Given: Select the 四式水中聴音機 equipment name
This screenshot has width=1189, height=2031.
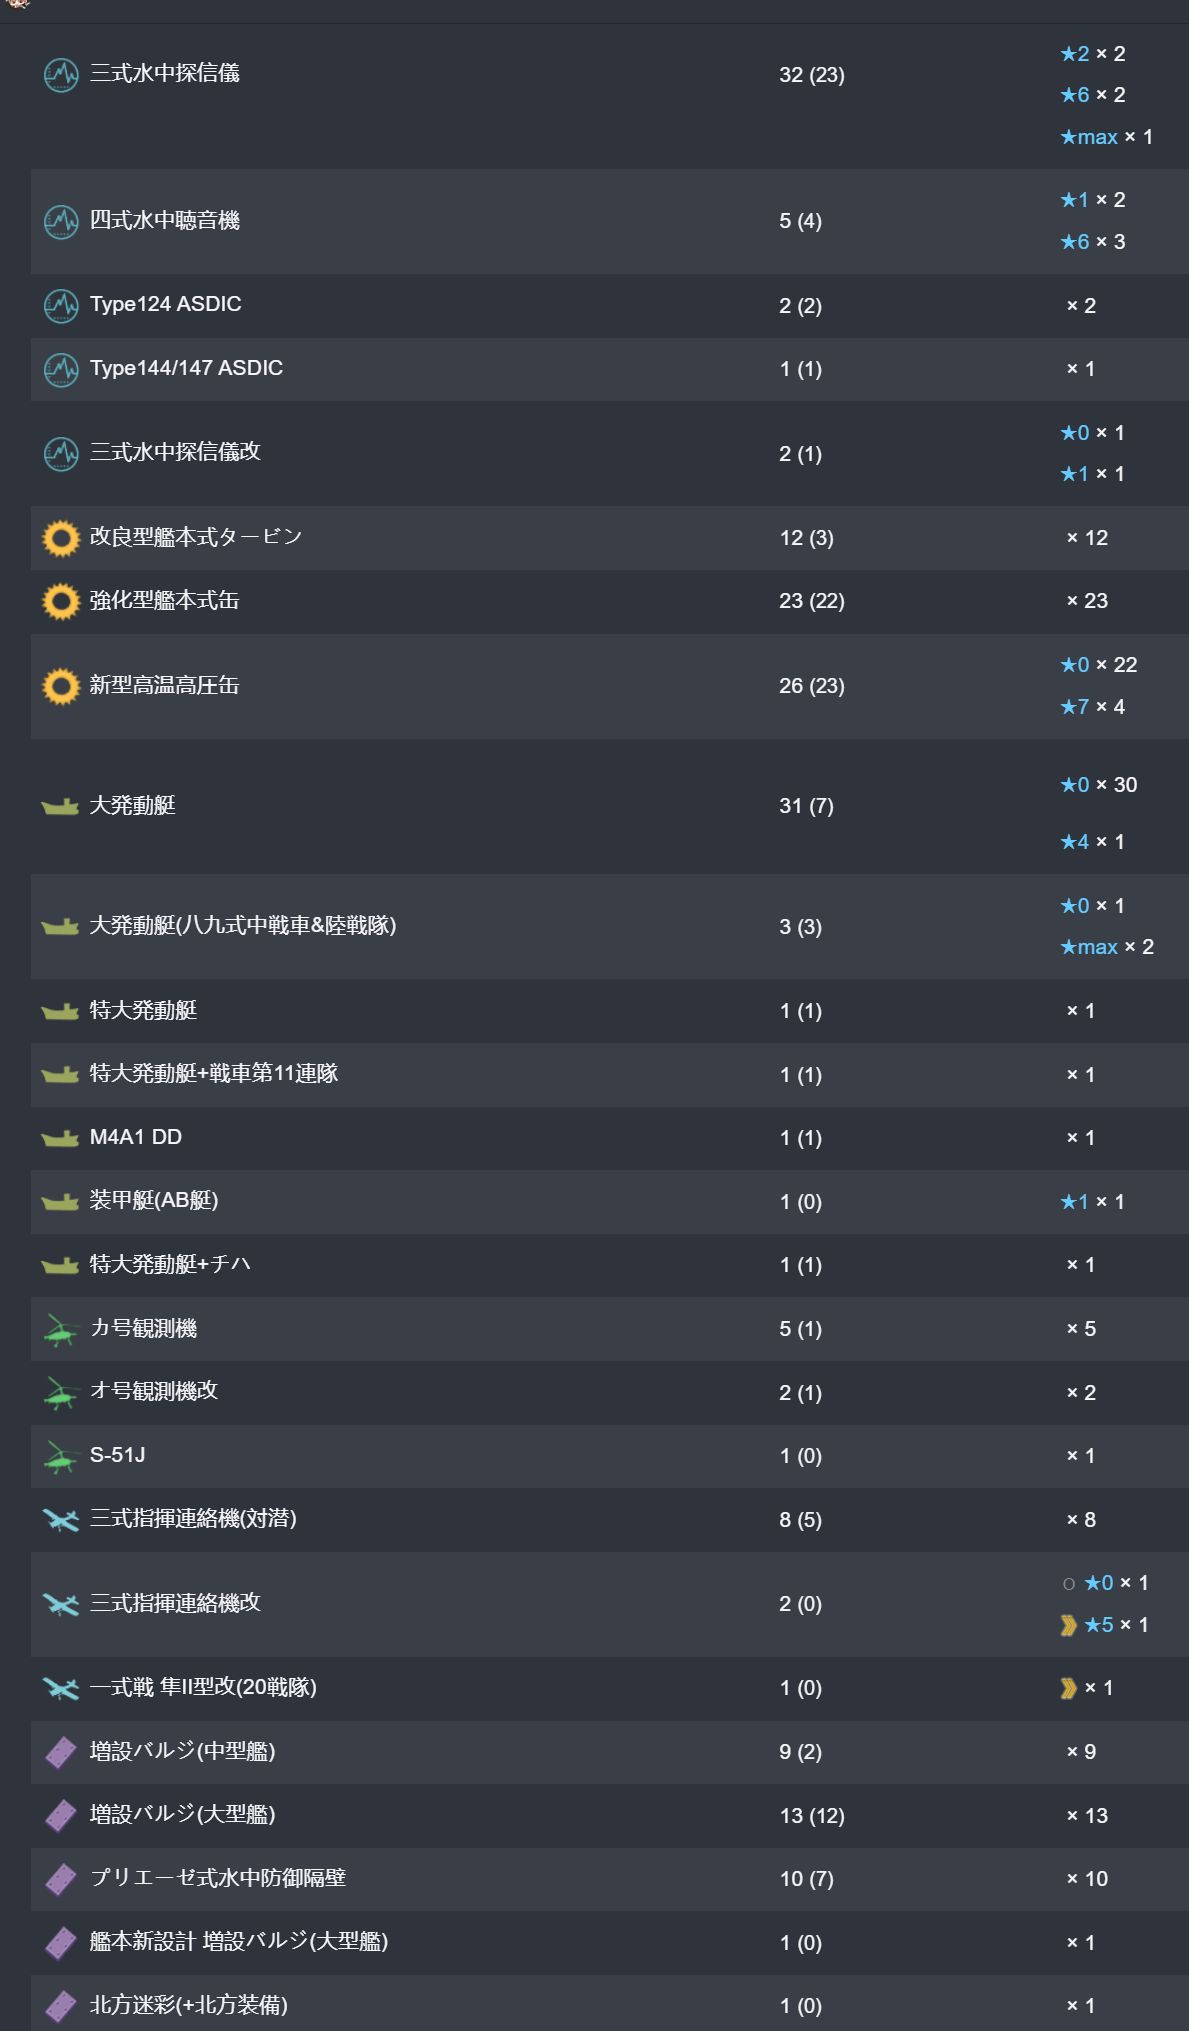Looking at the screenshot, I should (x=164, y=220).
